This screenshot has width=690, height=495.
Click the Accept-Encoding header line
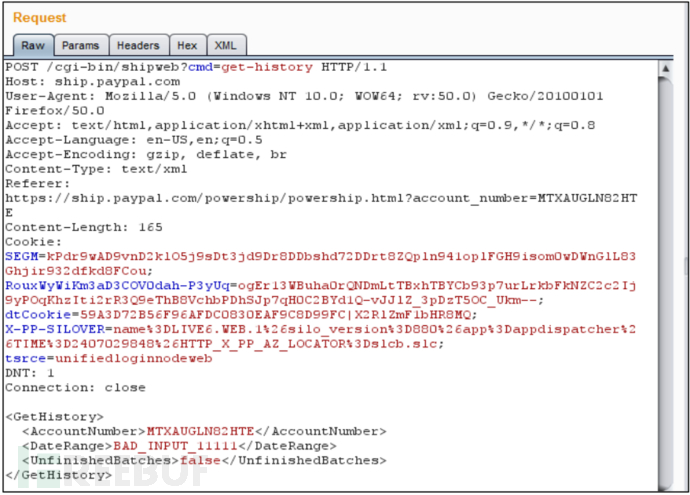coord(146,154)
